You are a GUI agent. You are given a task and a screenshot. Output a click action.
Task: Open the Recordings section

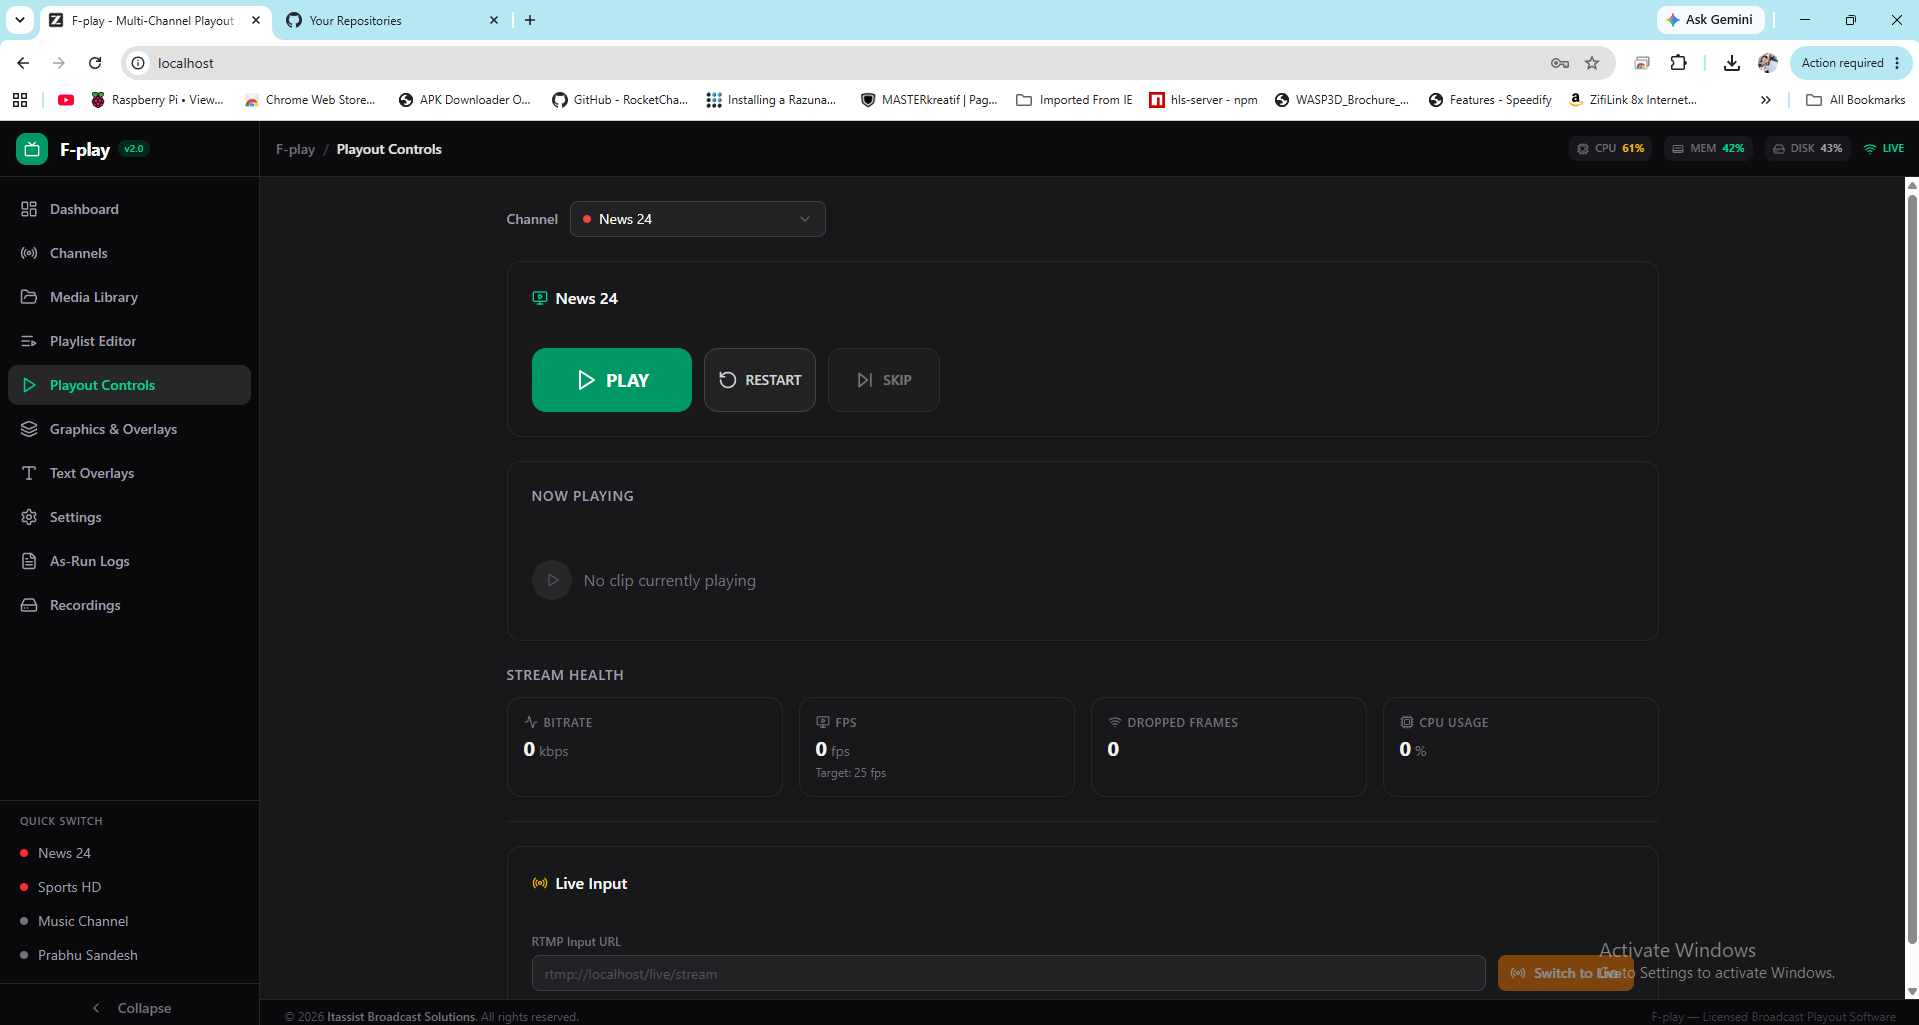click(x=129, y=605)
